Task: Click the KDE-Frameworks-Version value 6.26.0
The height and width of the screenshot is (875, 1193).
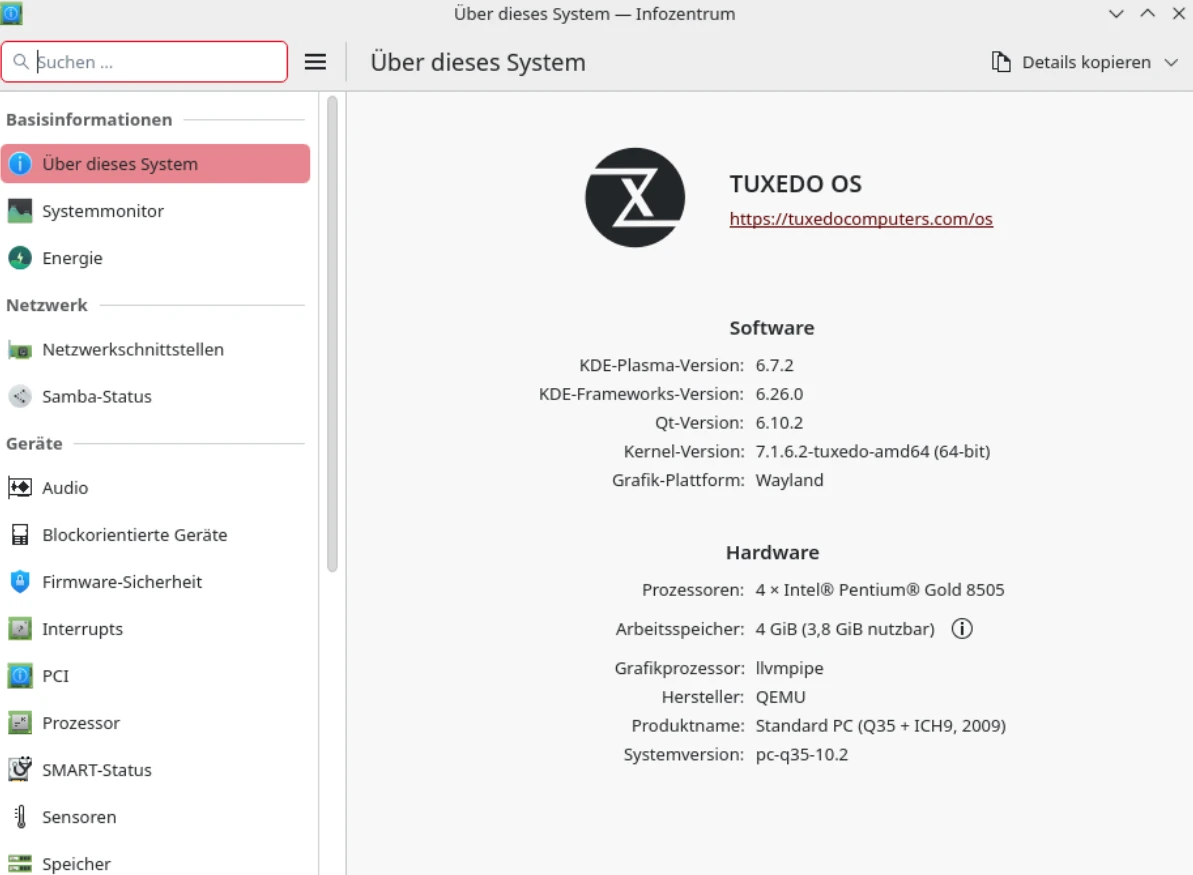Action: pos(779,394)
